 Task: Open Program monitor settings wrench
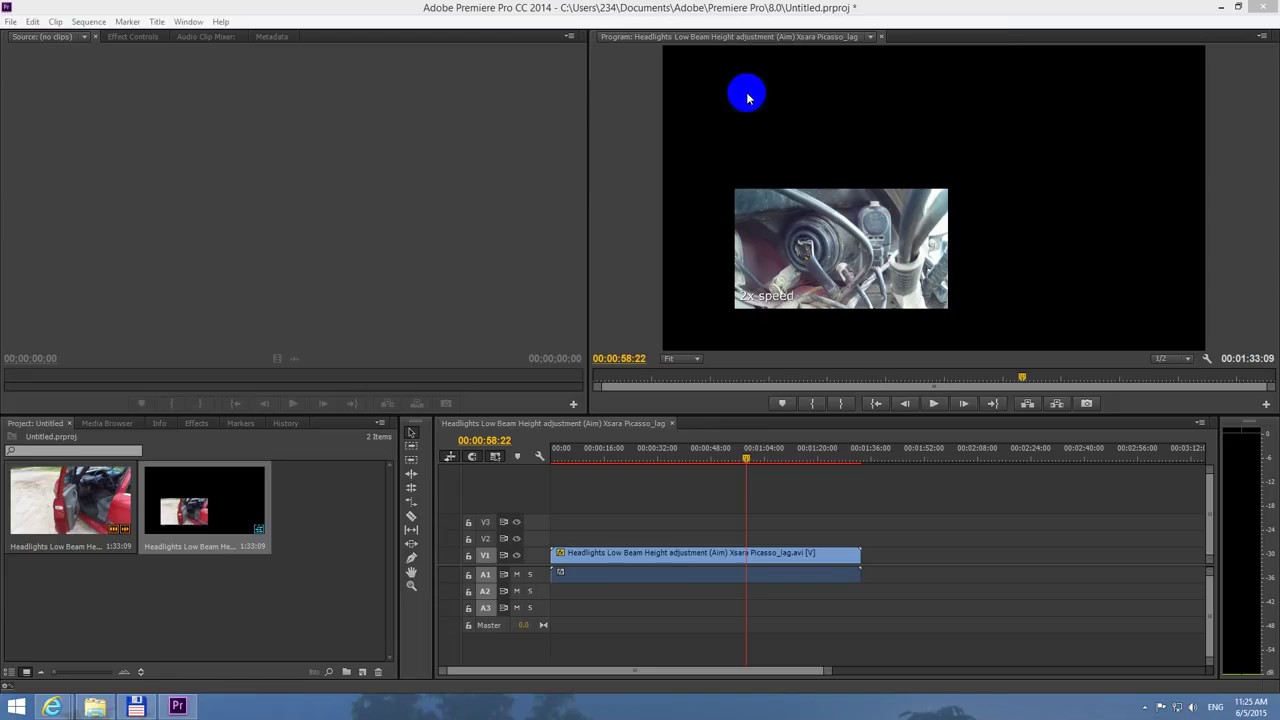pyautogui.click(x=1207, y=358)
